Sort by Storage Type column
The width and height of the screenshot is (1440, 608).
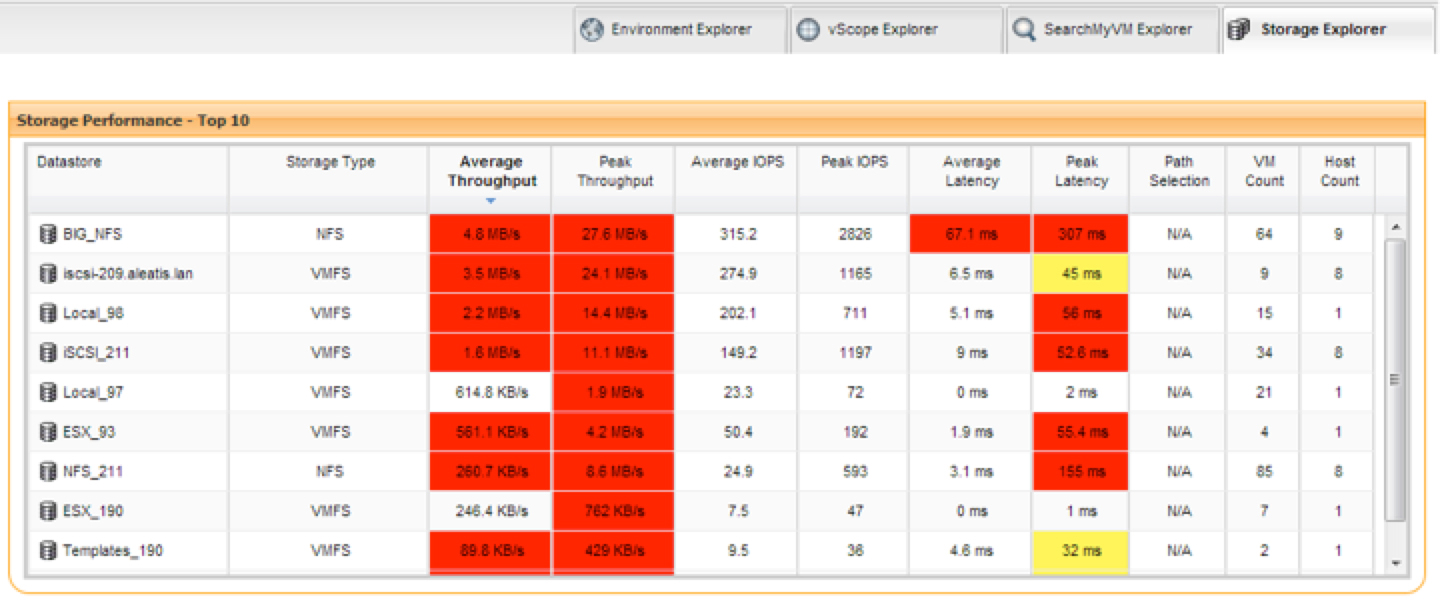point(330,178)
